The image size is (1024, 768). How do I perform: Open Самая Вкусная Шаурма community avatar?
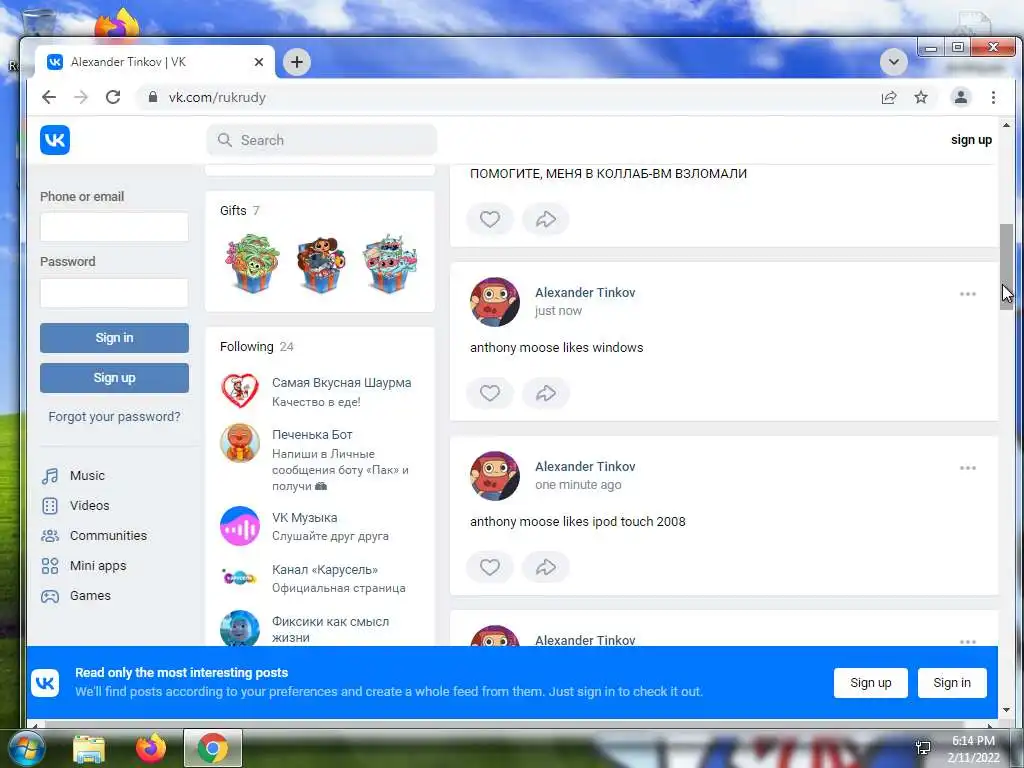(240, 391)
